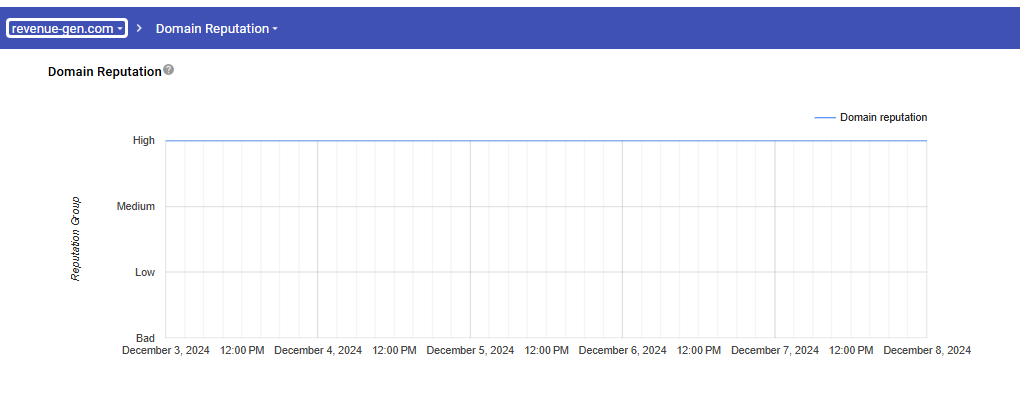The height and width of the screenshot is (399, 1020).
Task: Select the Low reputation axis label
Action: (145, 272)
